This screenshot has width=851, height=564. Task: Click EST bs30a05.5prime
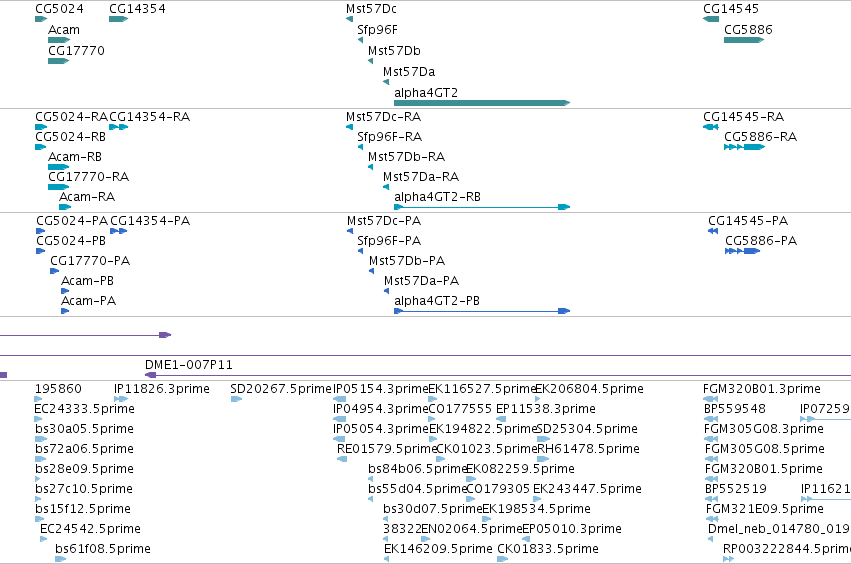click(84, 429)
